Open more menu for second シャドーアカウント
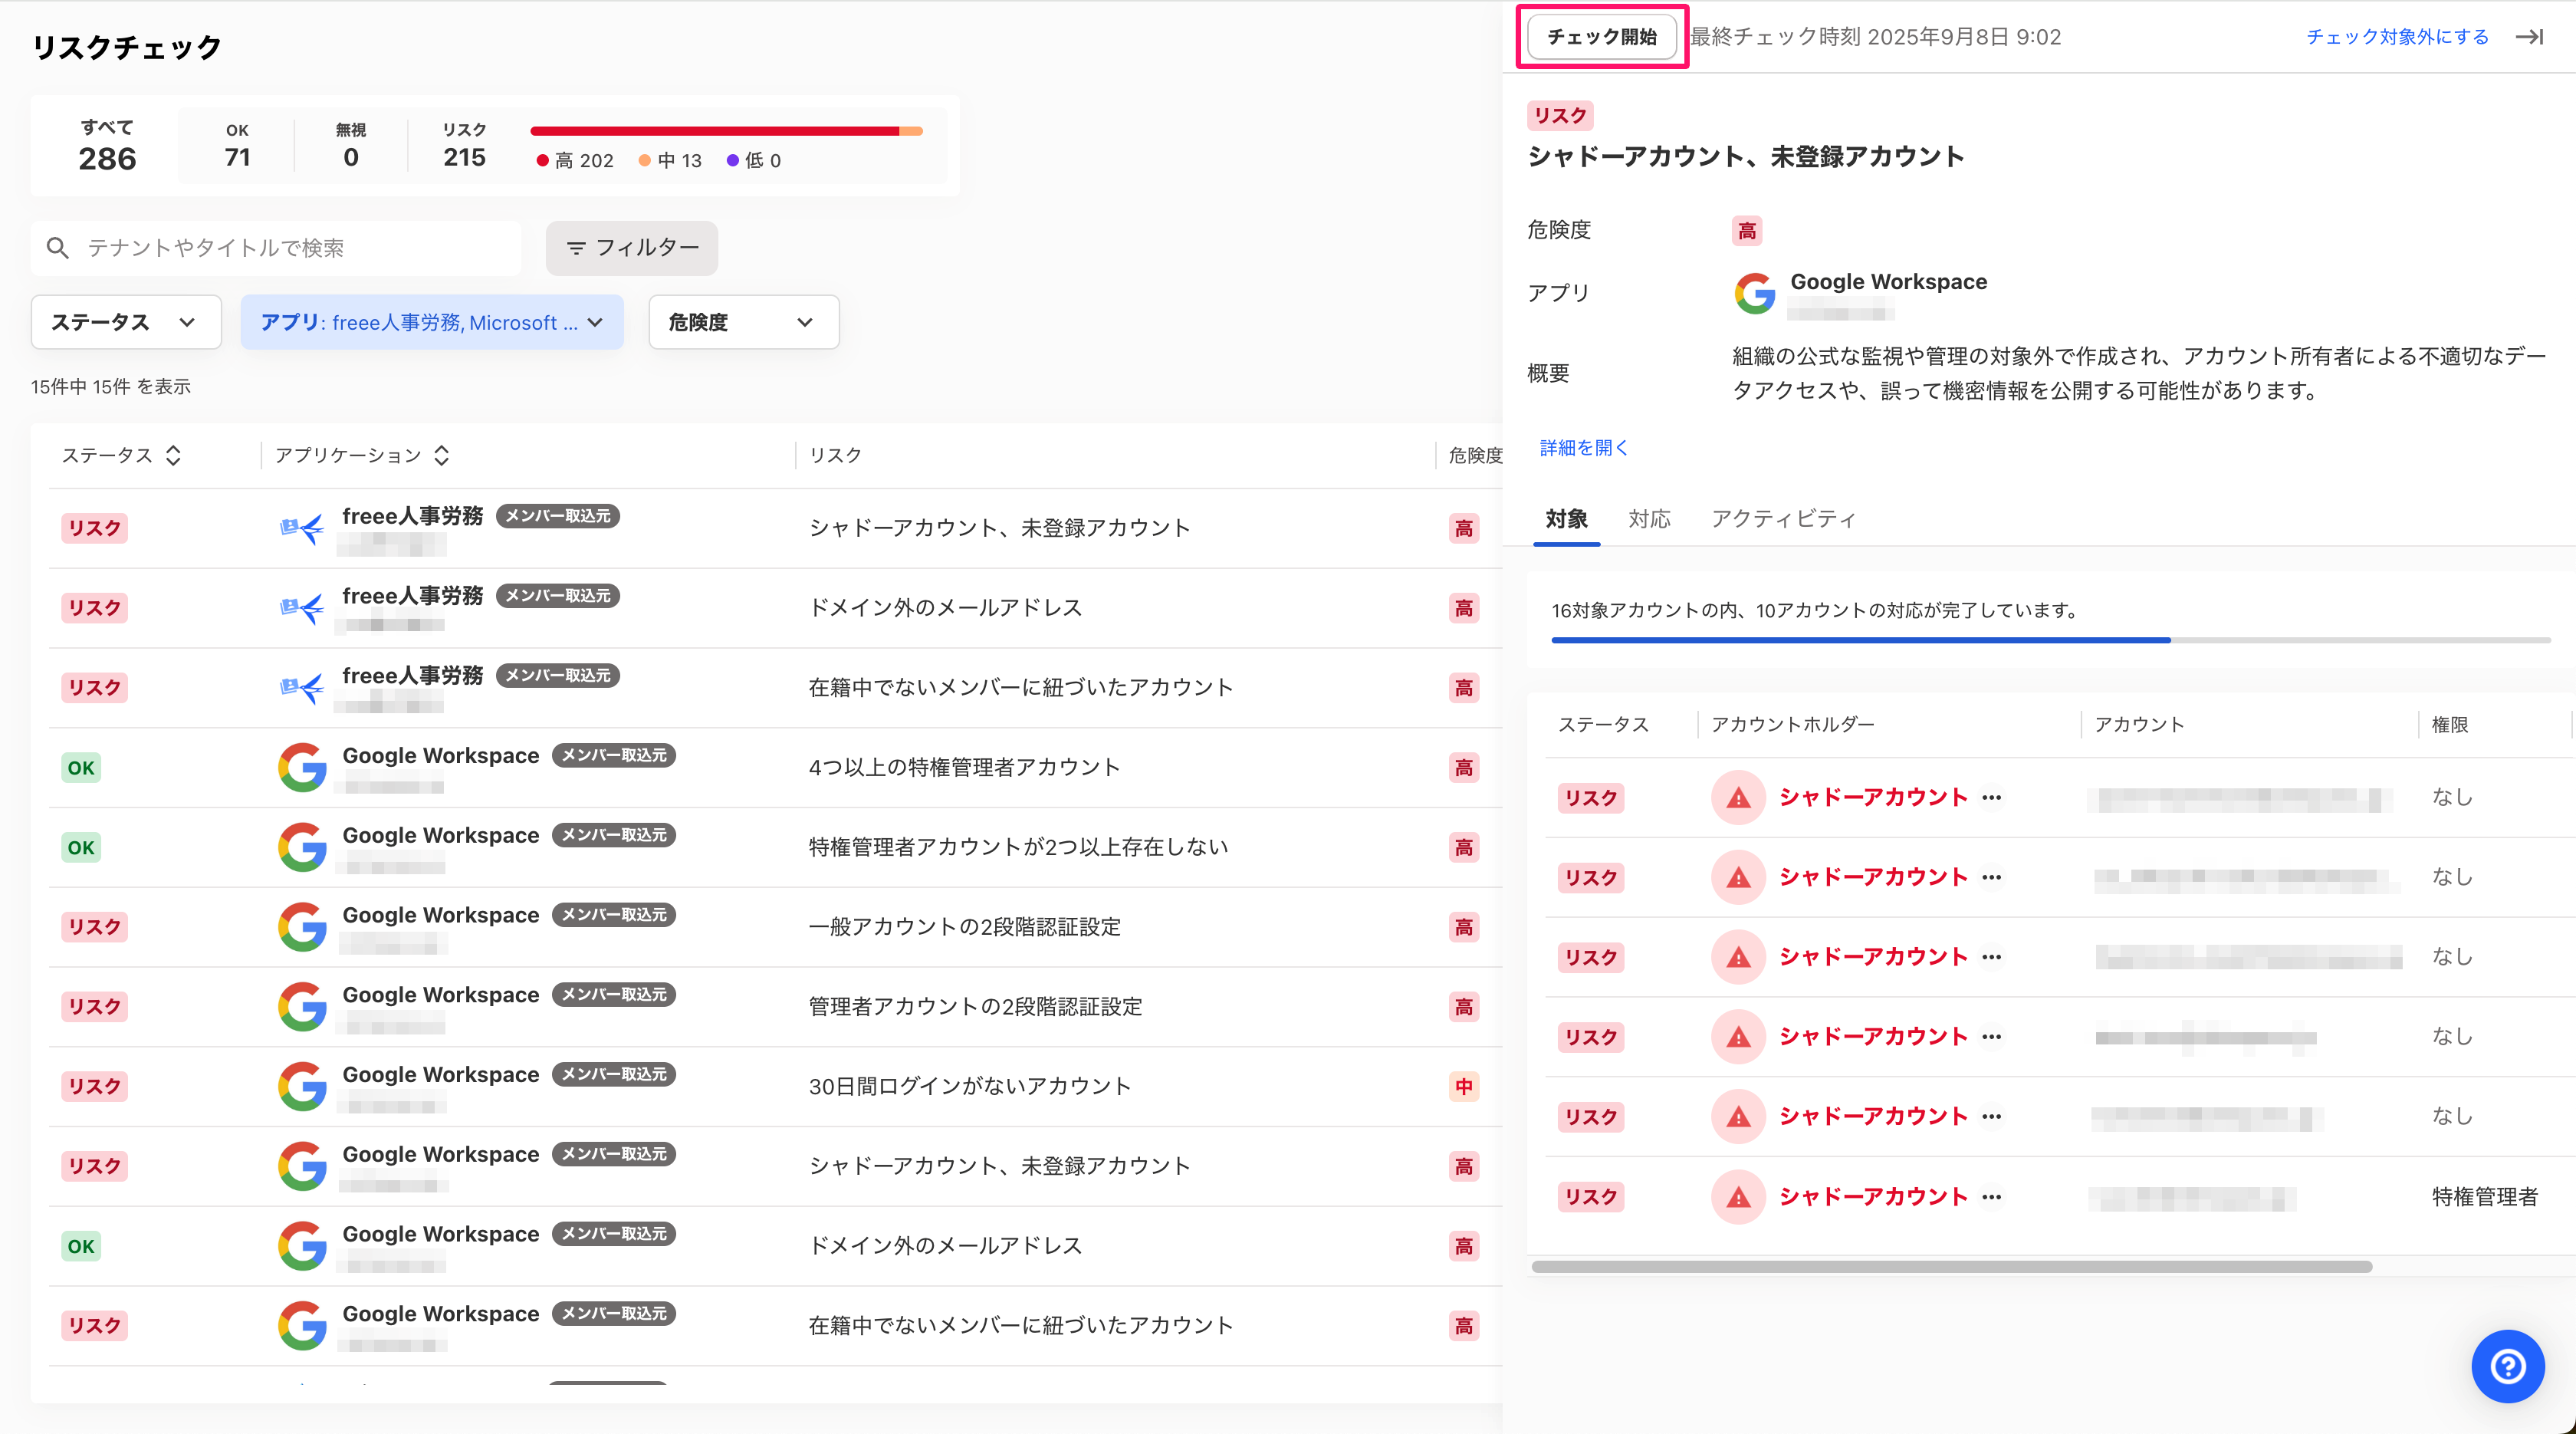Screen dimensions: 2576x1434 (1991, 878)
